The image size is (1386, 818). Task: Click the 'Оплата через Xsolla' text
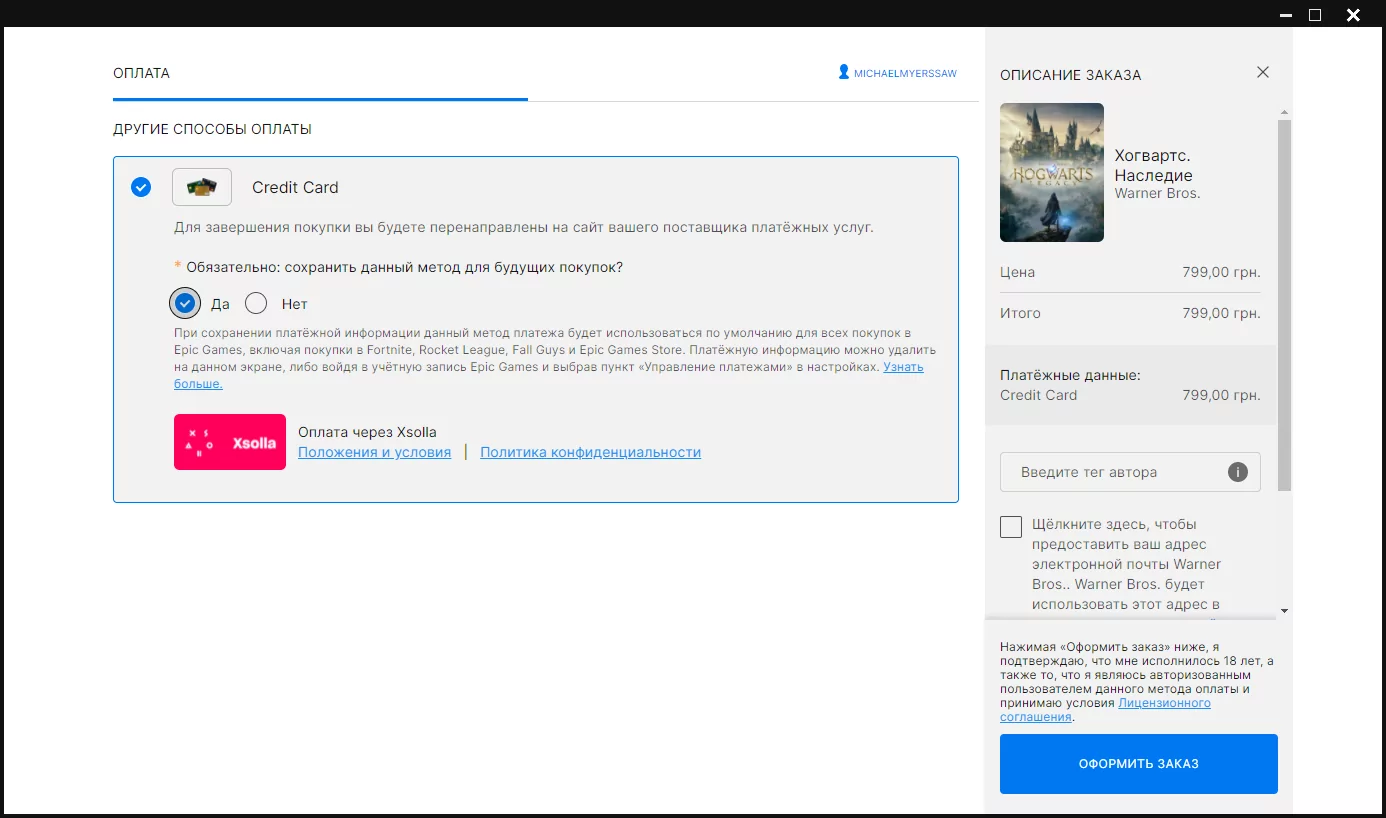pyautogui.click(x=367, y=432)
